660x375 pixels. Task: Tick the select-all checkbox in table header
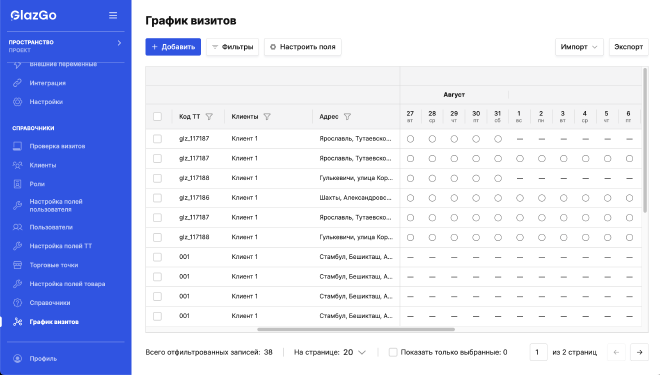point(157,117)
